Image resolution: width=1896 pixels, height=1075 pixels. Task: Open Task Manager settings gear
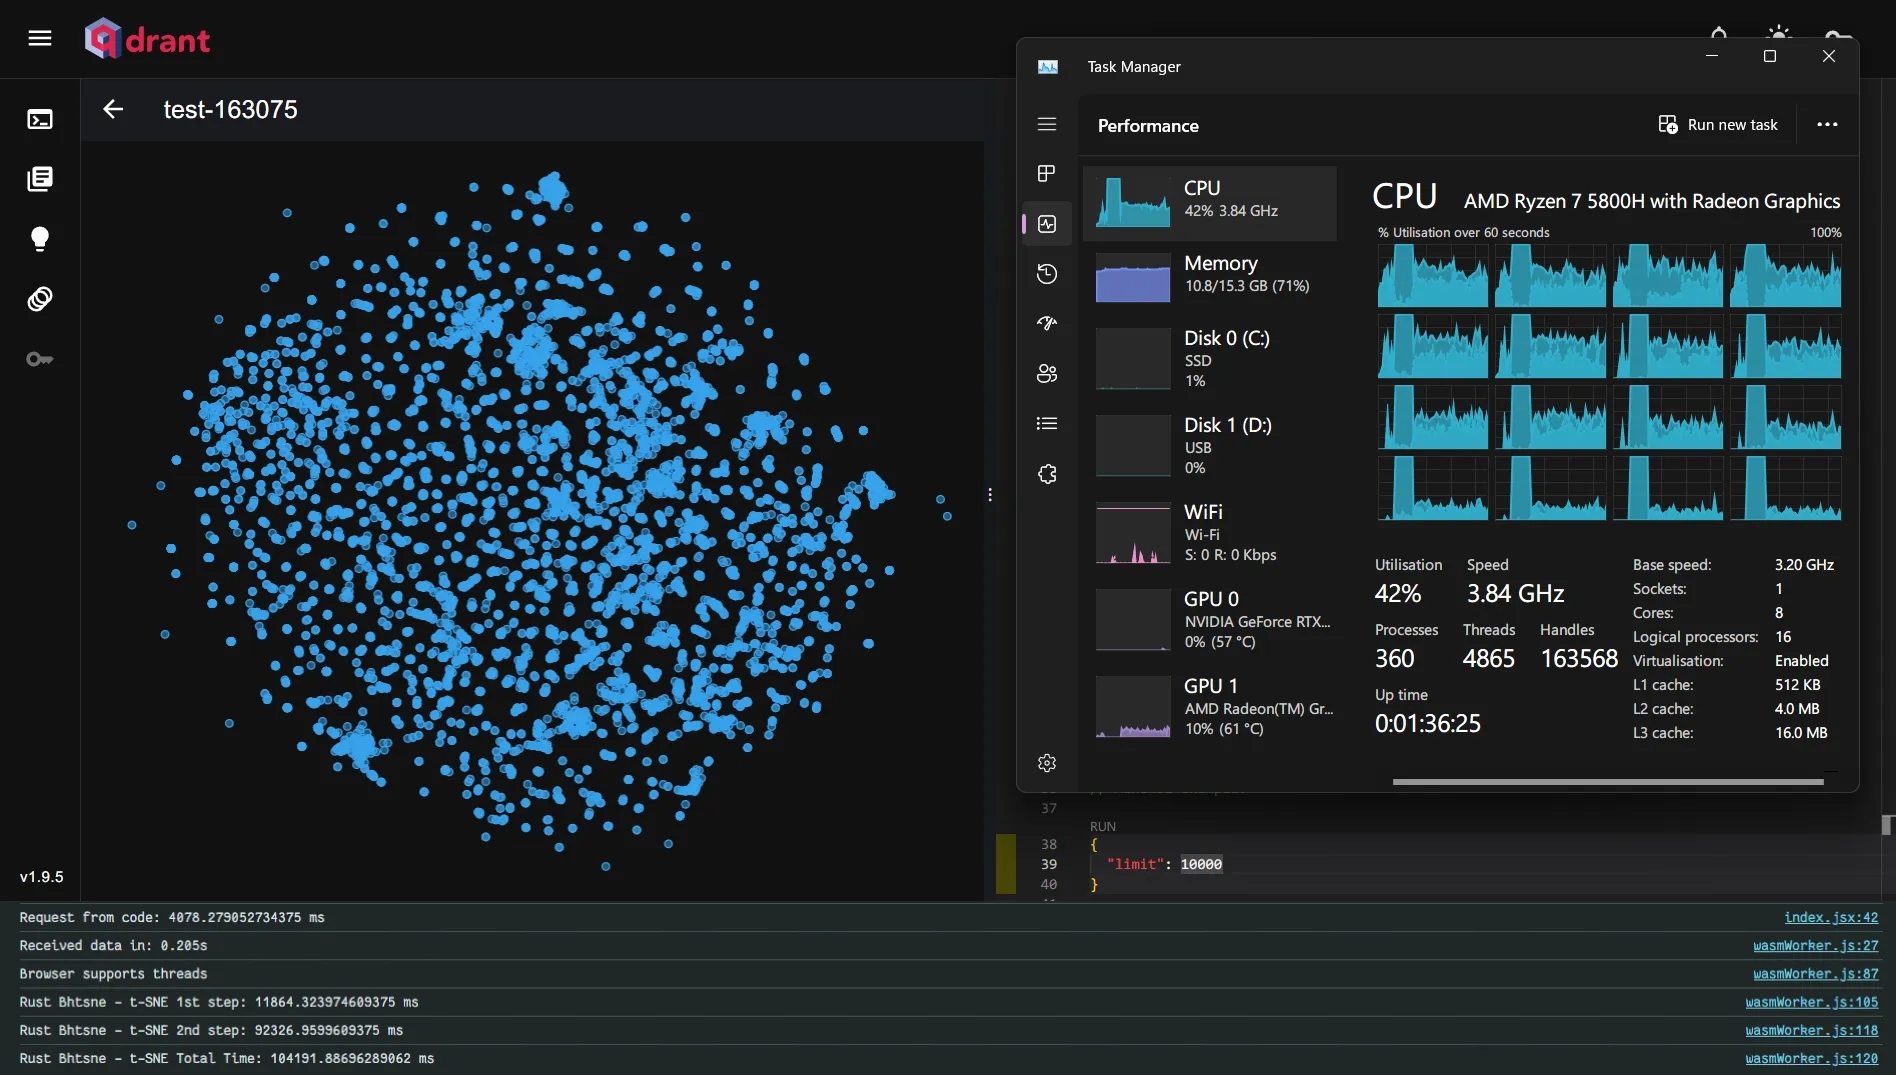click(x=1046, y=762)
